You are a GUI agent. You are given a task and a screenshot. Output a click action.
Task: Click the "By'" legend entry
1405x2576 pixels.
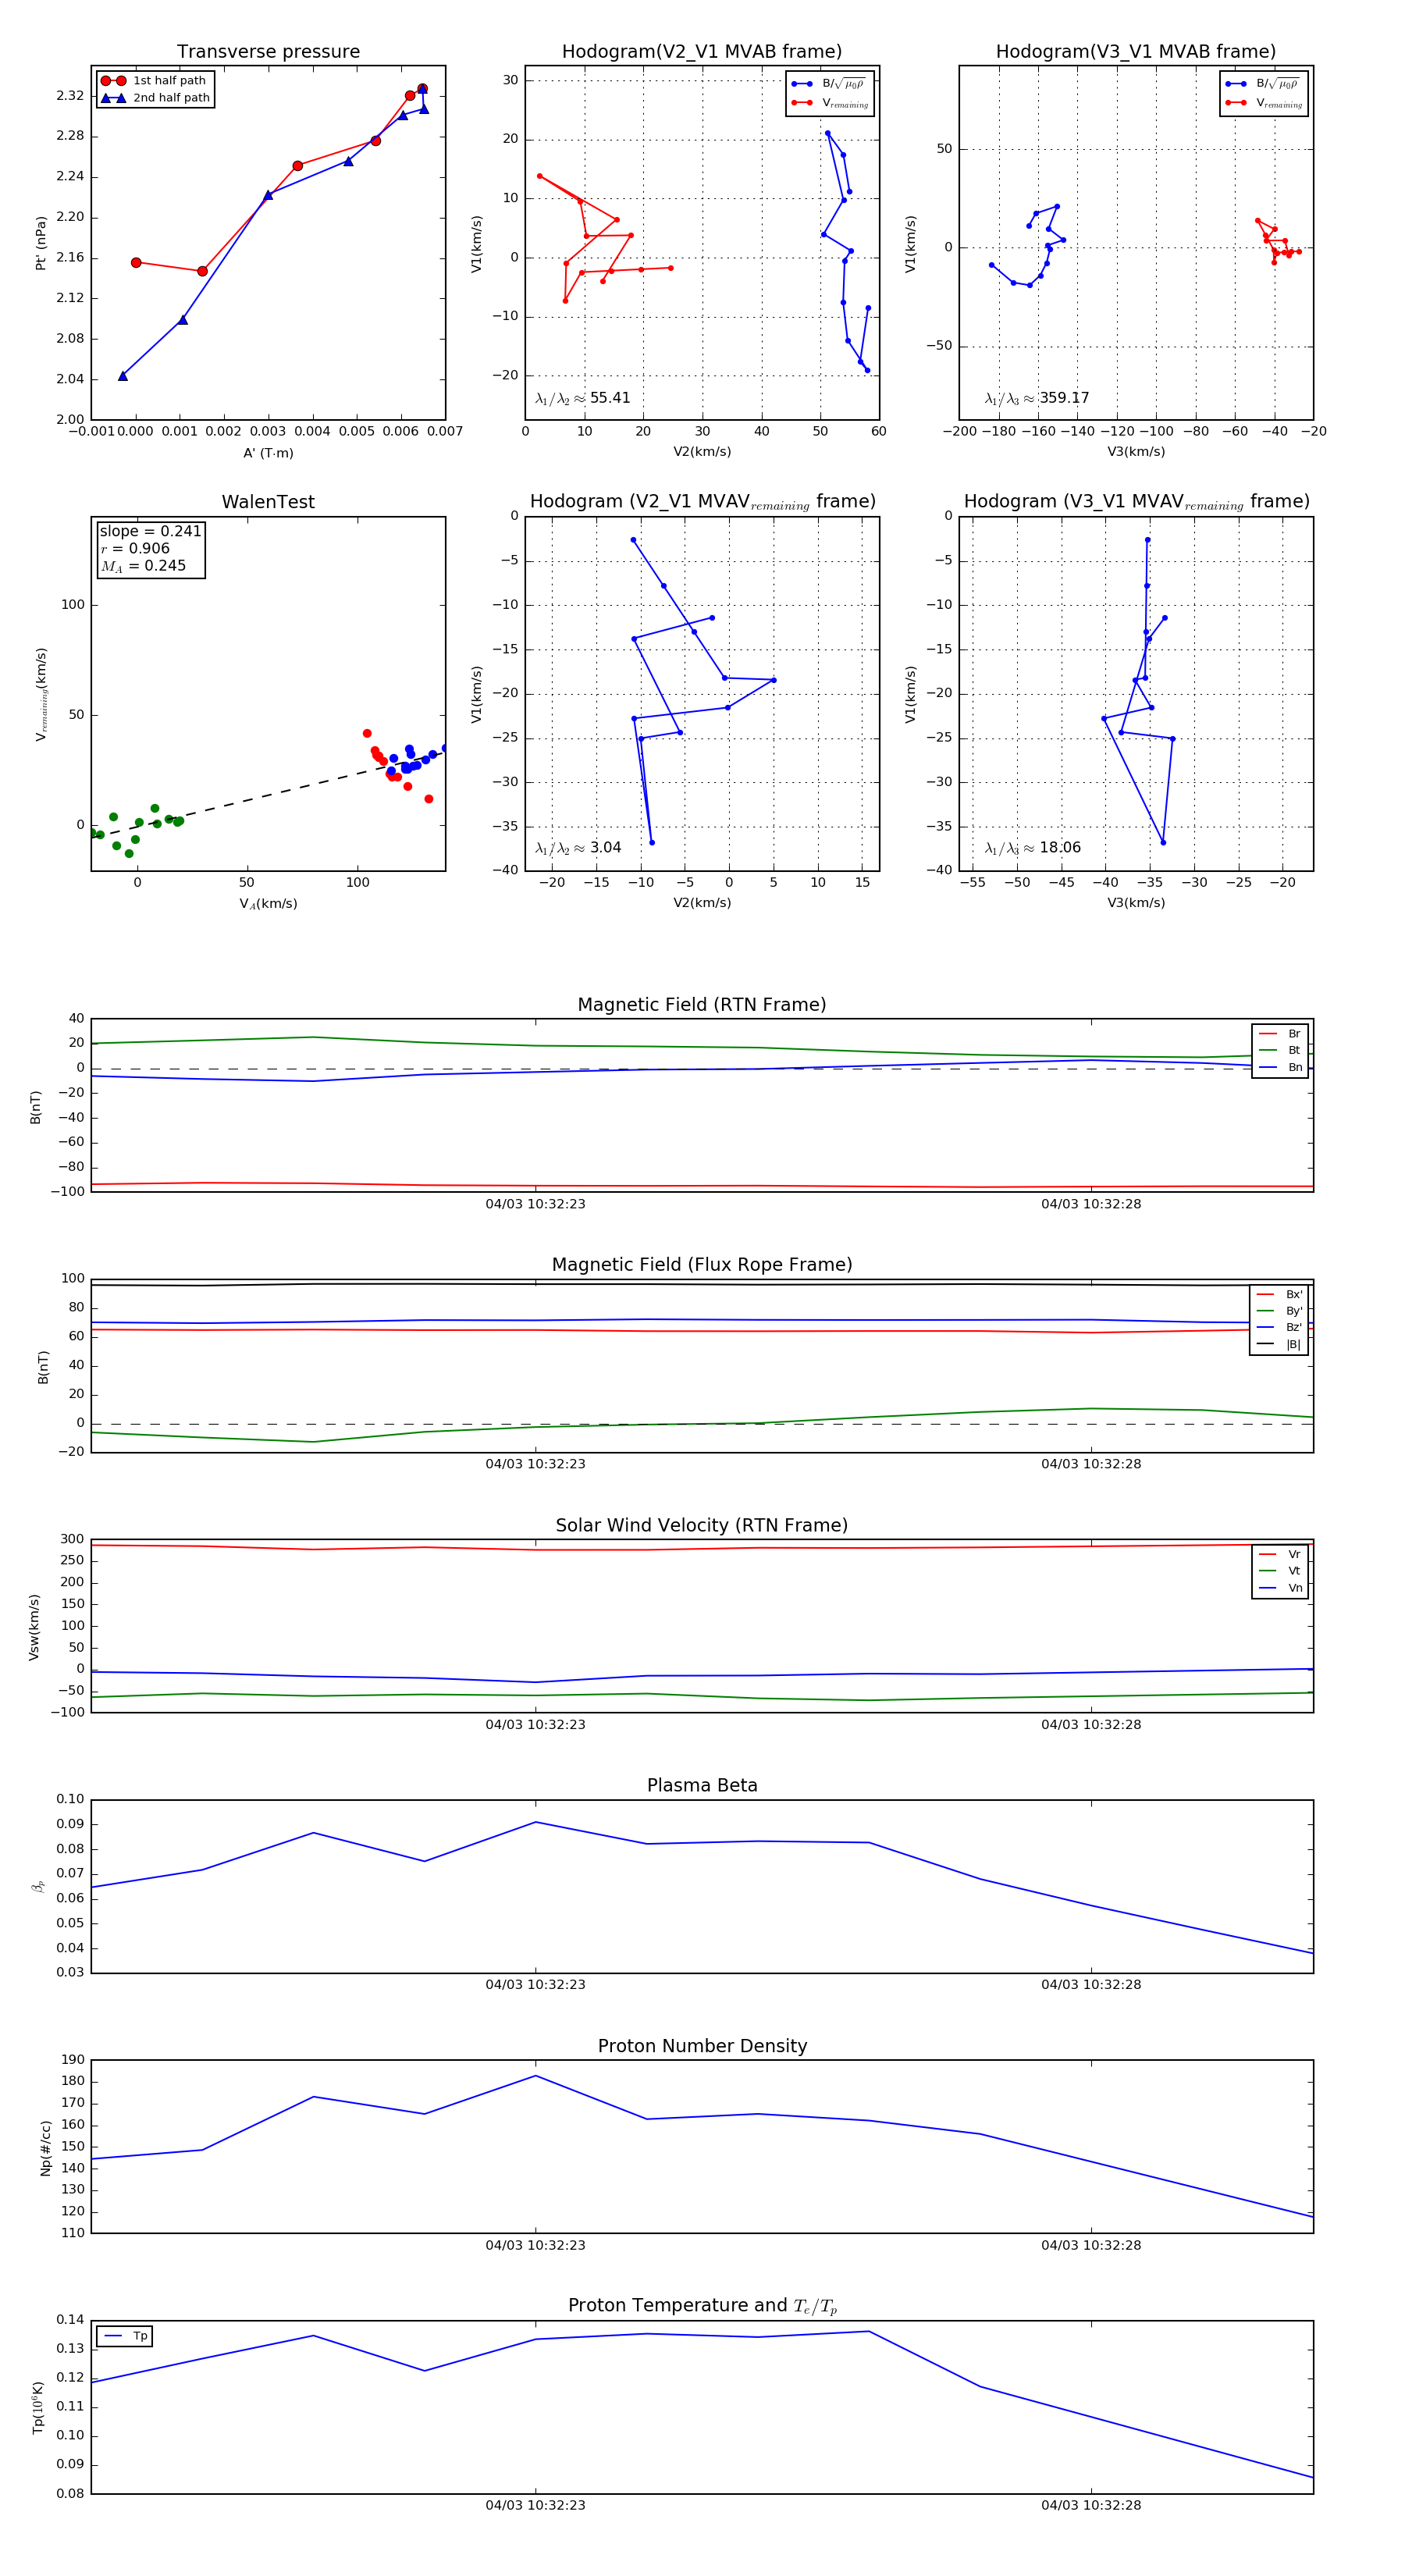[x=1280, y=1311]
